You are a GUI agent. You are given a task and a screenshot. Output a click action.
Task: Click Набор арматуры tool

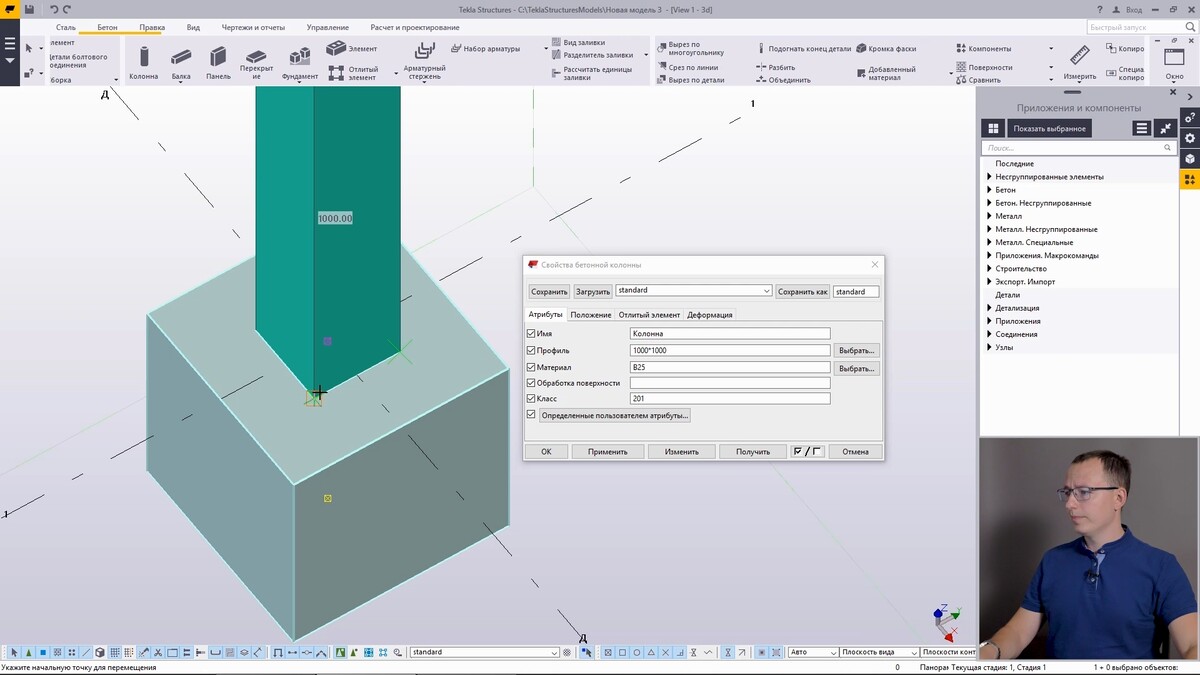pos(483,48)
